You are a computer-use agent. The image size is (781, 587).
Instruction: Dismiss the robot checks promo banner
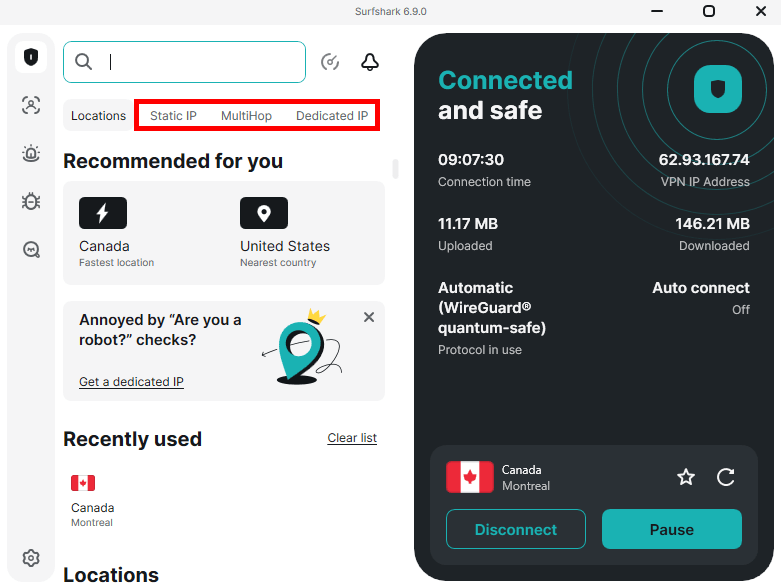[369, 317]
